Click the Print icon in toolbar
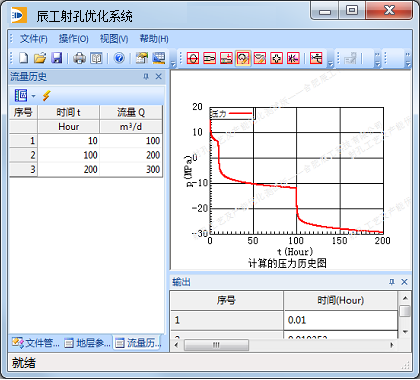This screenshot has width=420, height=380. click(x=79, y=58)
